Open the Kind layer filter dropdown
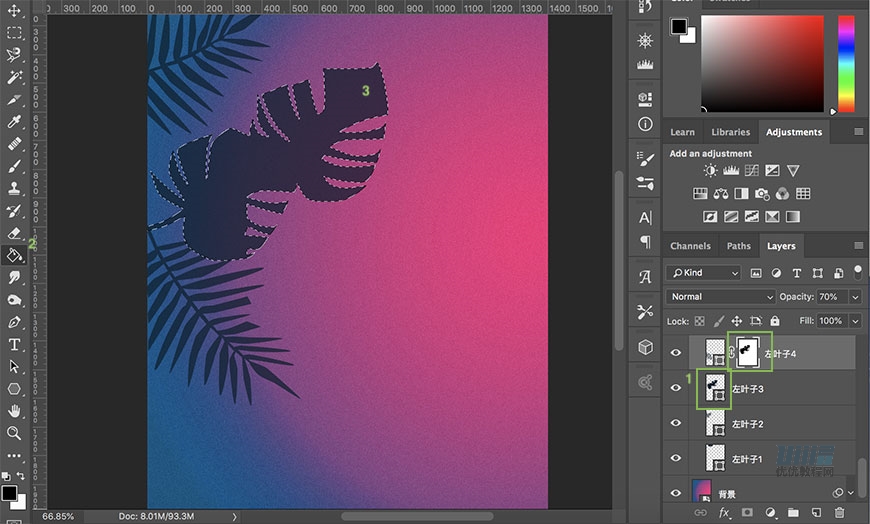This screenshot has height=524, width=870. (x=704, y=273)
